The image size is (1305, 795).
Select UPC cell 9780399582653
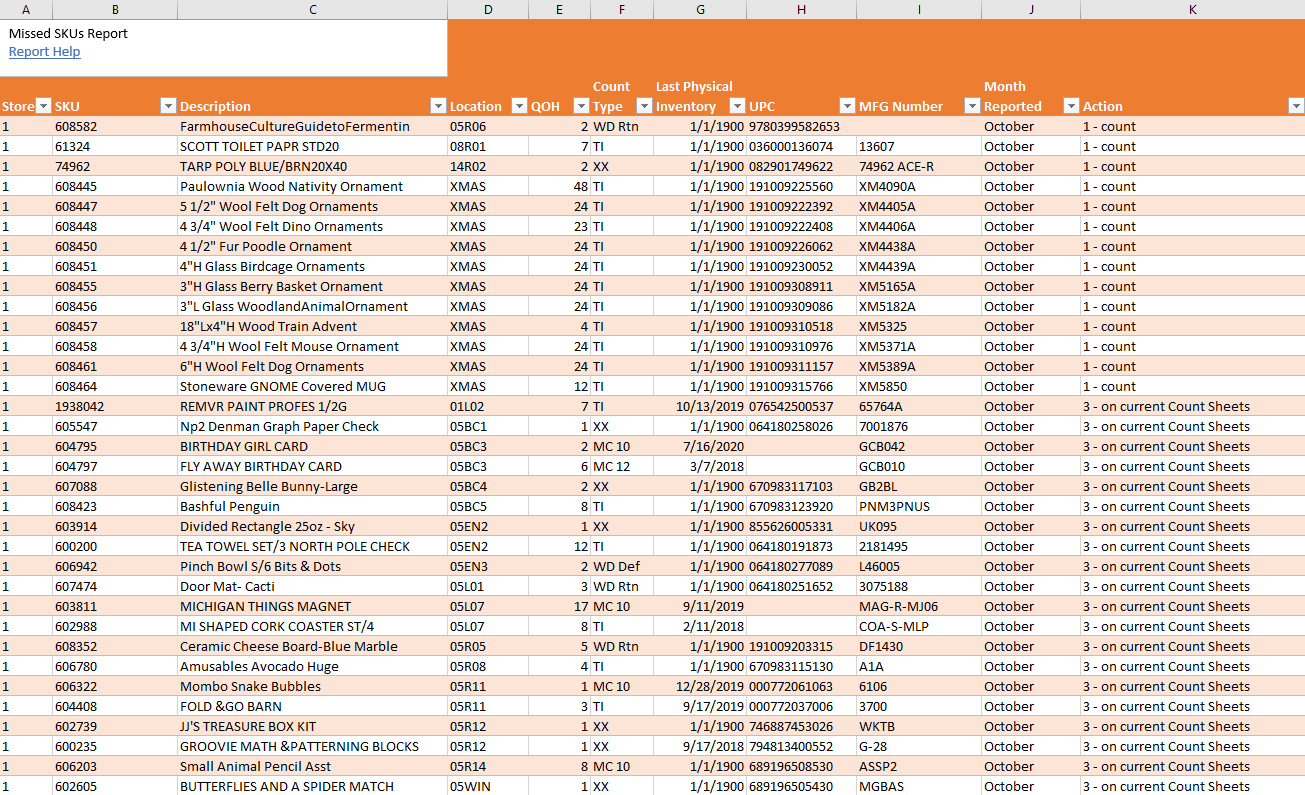click(801, 126)
